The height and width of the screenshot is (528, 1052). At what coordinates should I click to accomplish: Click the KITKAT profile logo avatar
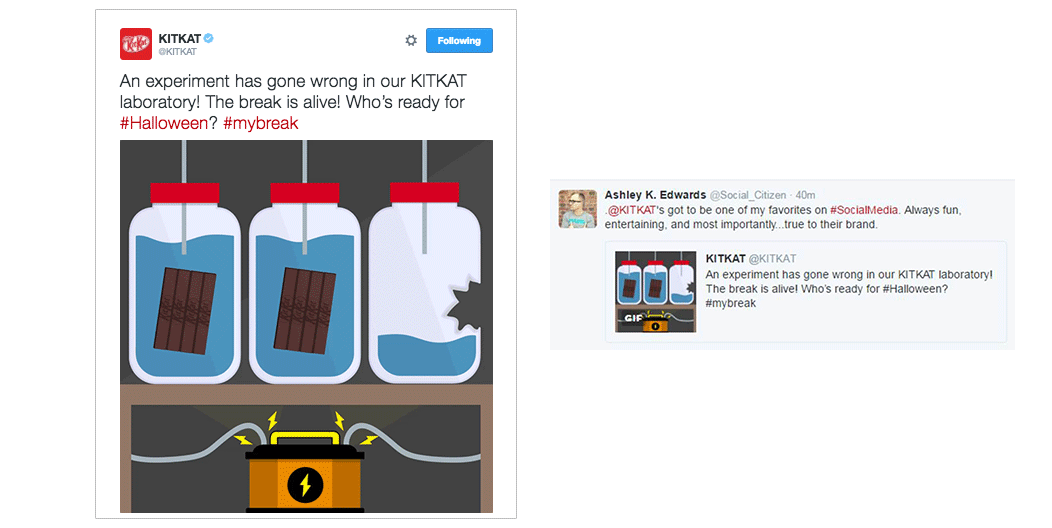[x=136, y=44]
